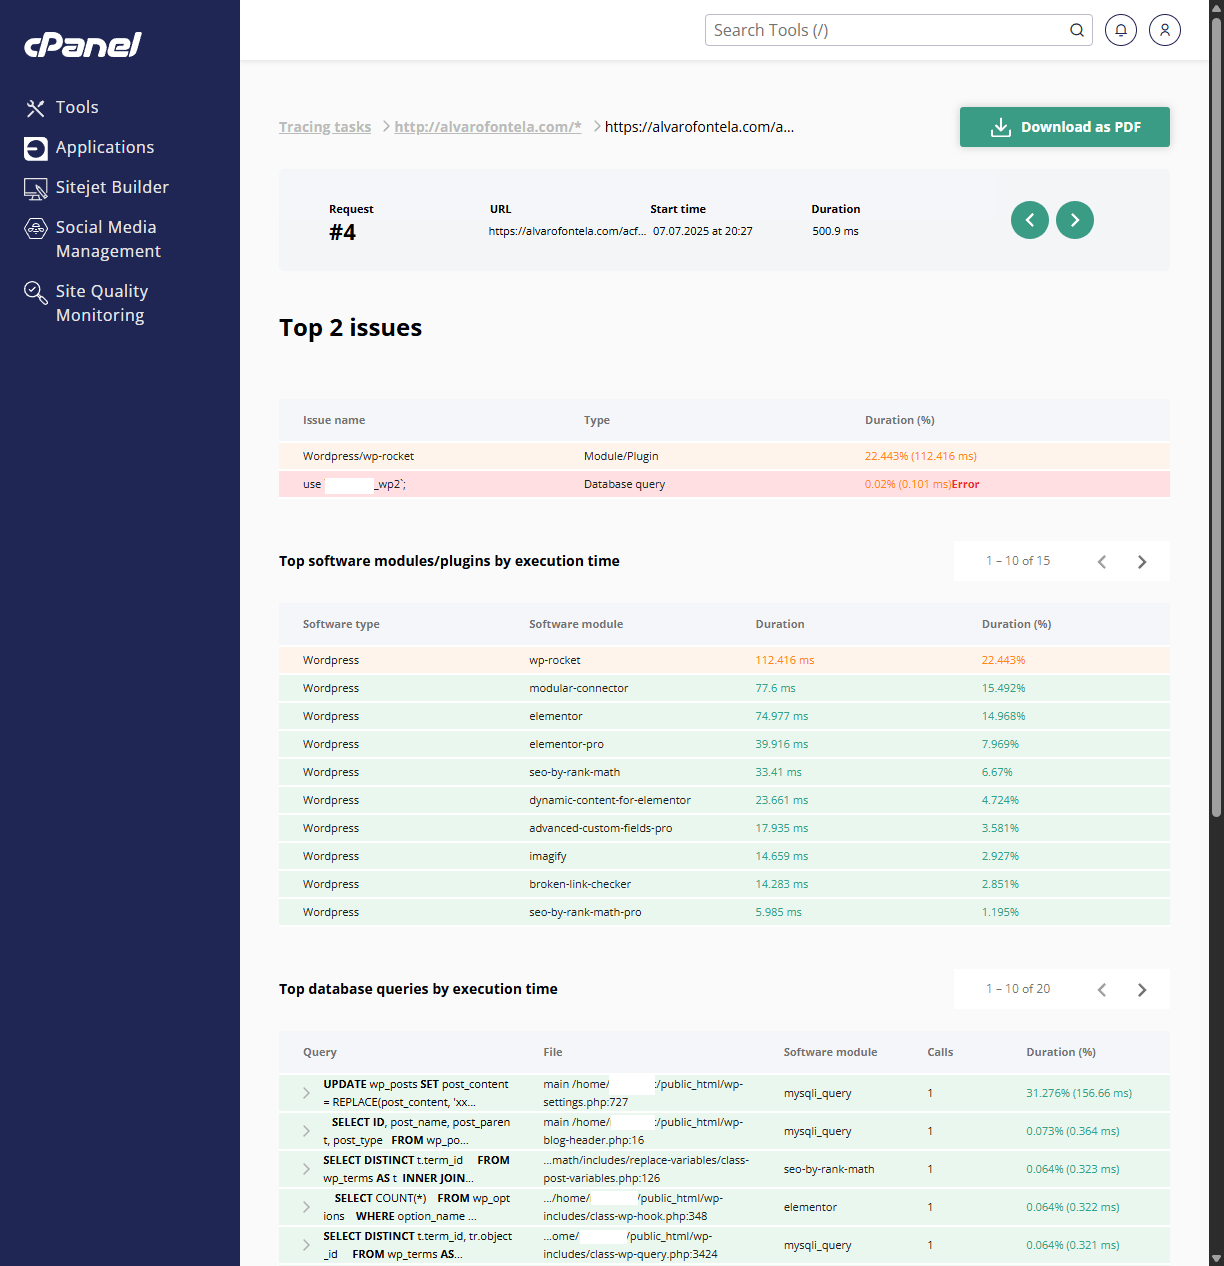Image resolution: width=1224 pixels, height=1266 pixels.
Task: Select Tools in the sidebar
Action: [x=77, y=107]
